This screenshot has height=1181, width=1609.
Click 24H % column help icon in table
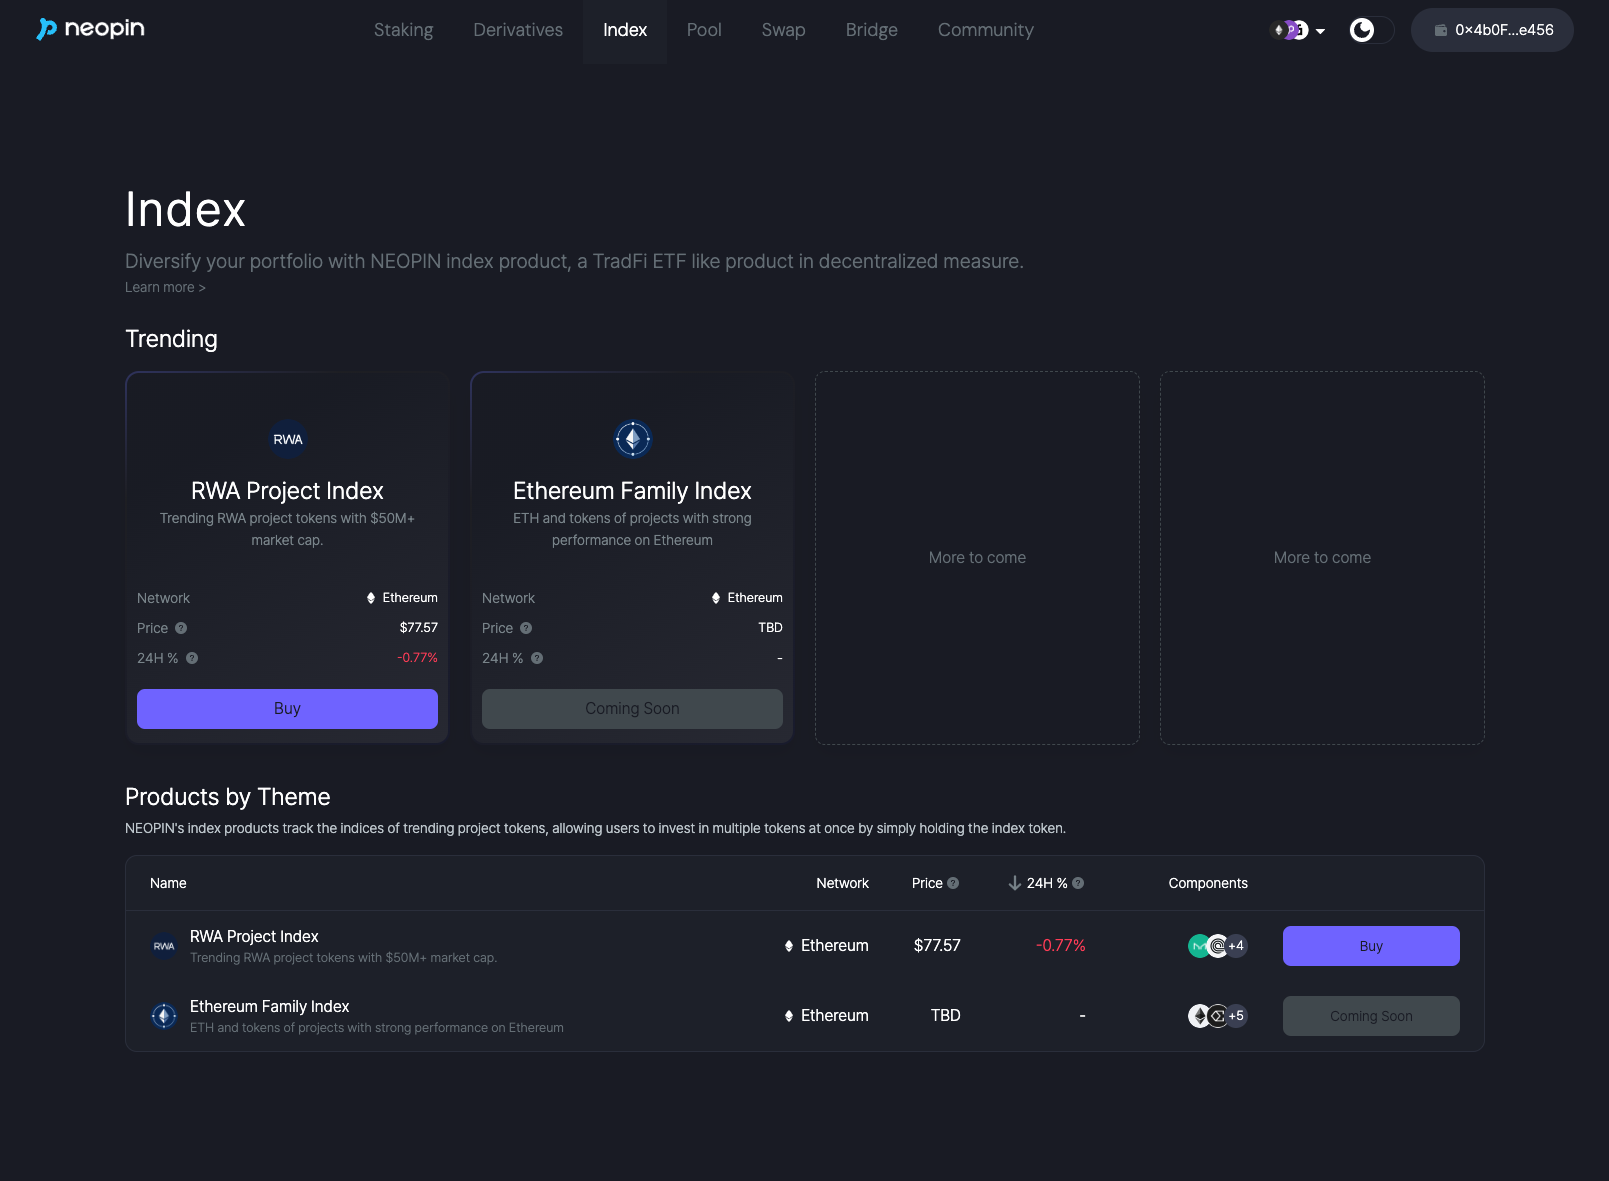coord(1078,883)
